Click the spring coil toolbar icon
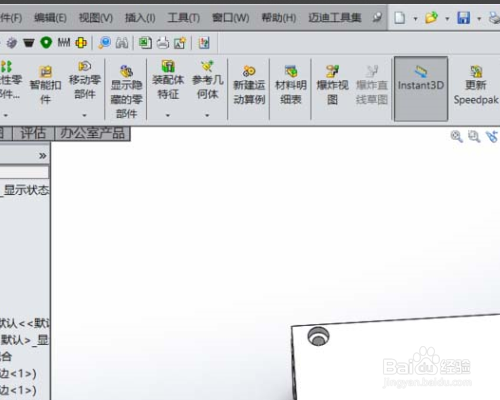Screen dimensions: 500x400 pos(64,42)
